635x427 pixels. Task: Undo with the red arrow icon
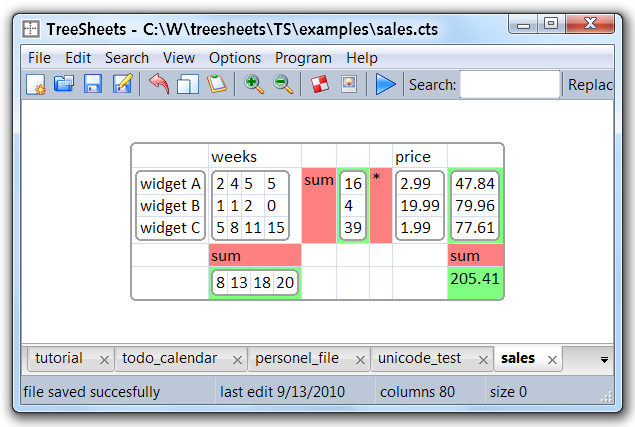point(159,83)
